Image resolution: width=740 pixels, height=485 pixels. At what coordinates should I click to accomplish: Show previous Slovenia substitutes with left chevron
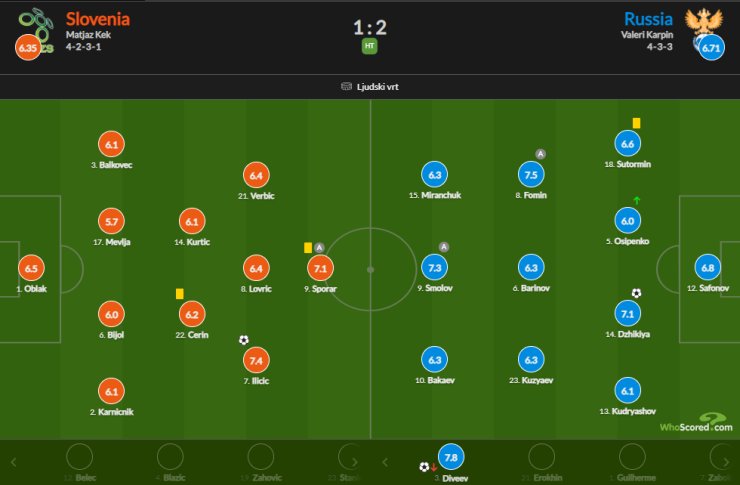[x=14, y=462]
